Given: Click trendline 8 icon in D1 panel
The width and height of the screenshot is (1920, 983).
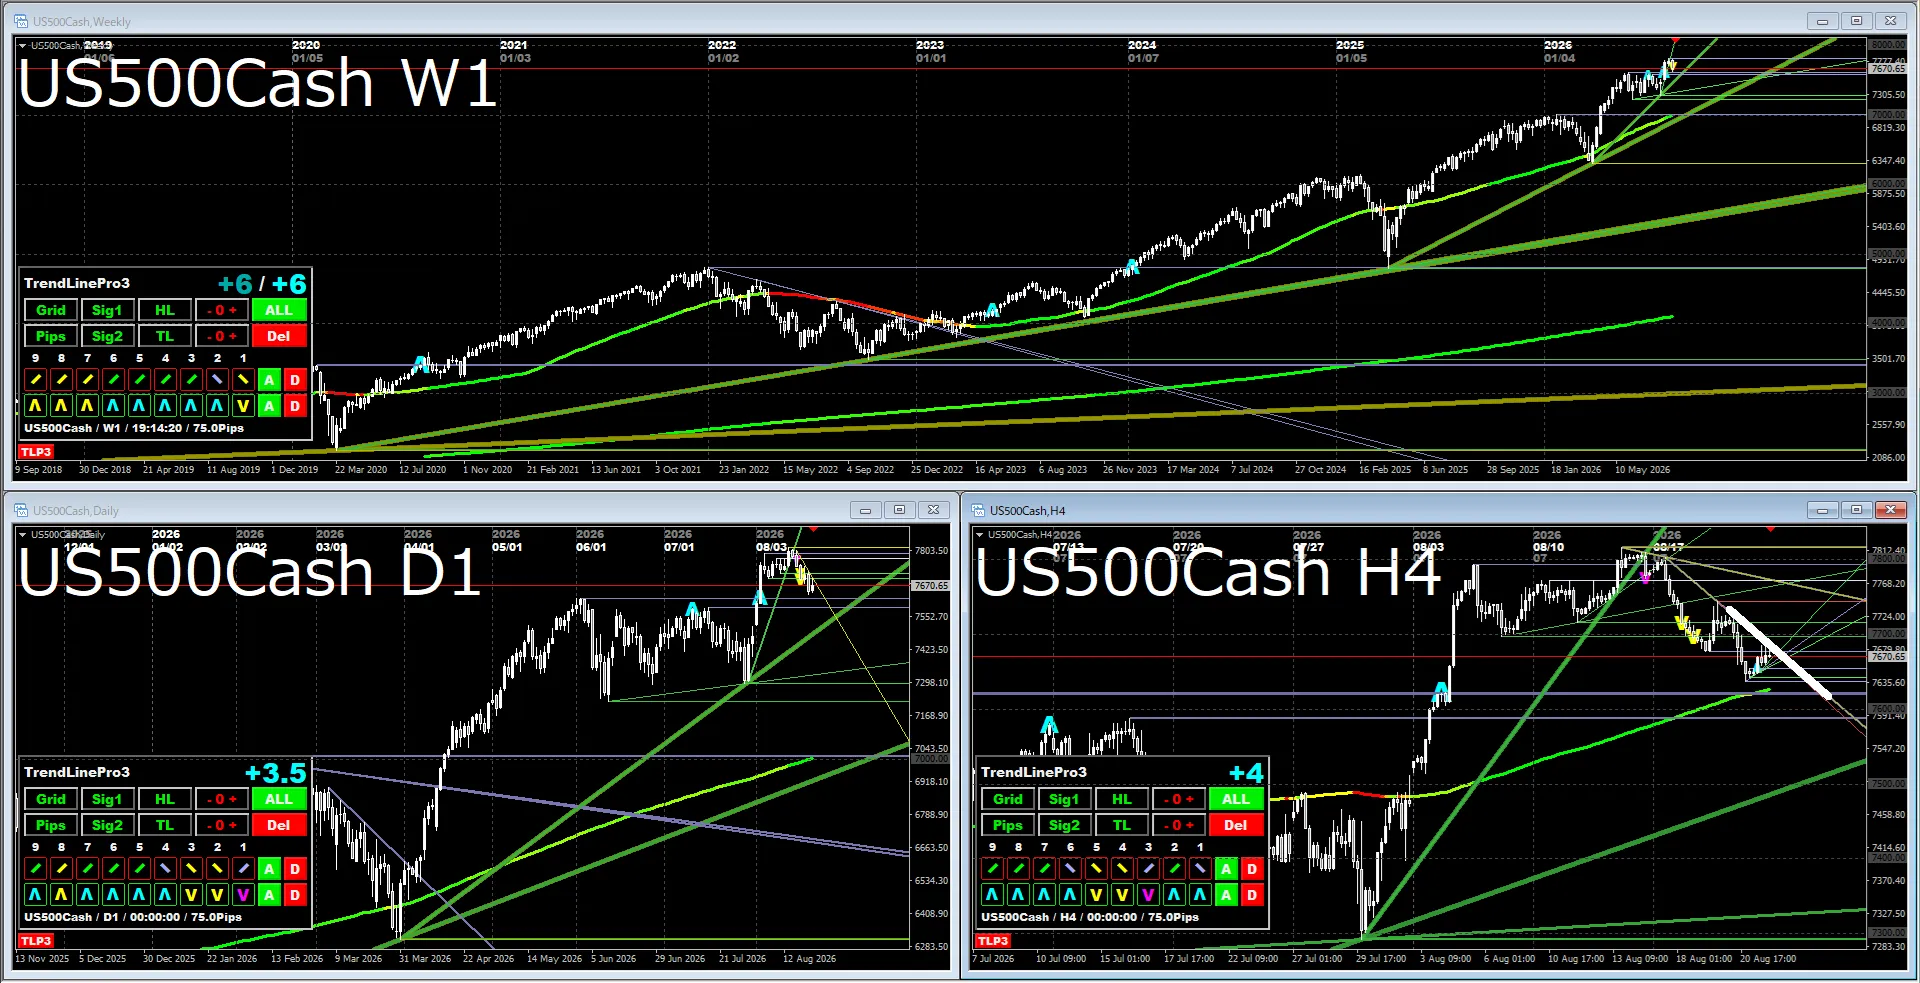Looking at the screenshot, I should point(61,869).
